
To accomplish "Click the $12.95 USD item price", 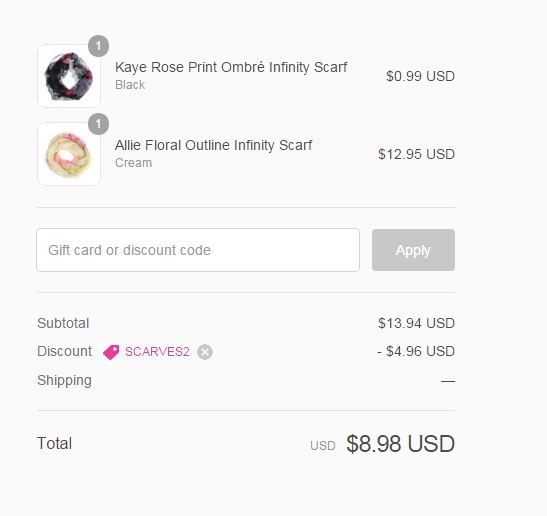I will coord(416,154).
